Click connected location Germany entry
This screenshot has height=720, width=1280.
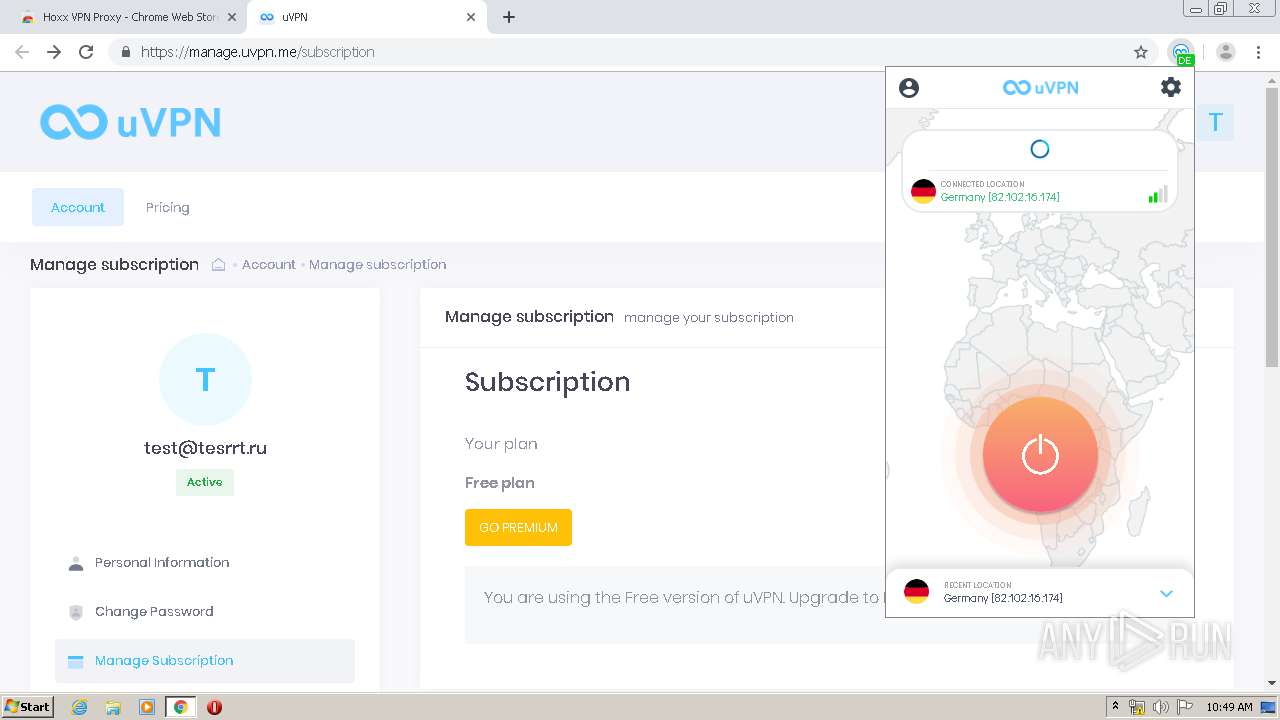(x=1040, y=191)
